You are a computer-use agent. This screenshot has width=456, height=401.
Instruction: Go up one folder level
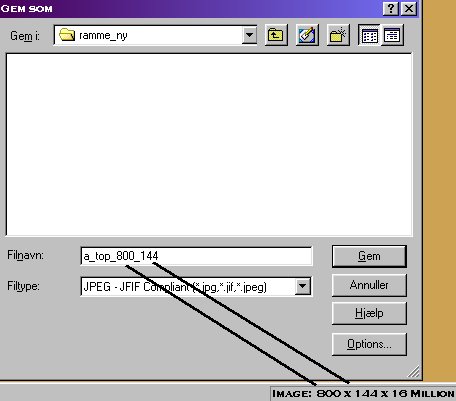point(275,35)
